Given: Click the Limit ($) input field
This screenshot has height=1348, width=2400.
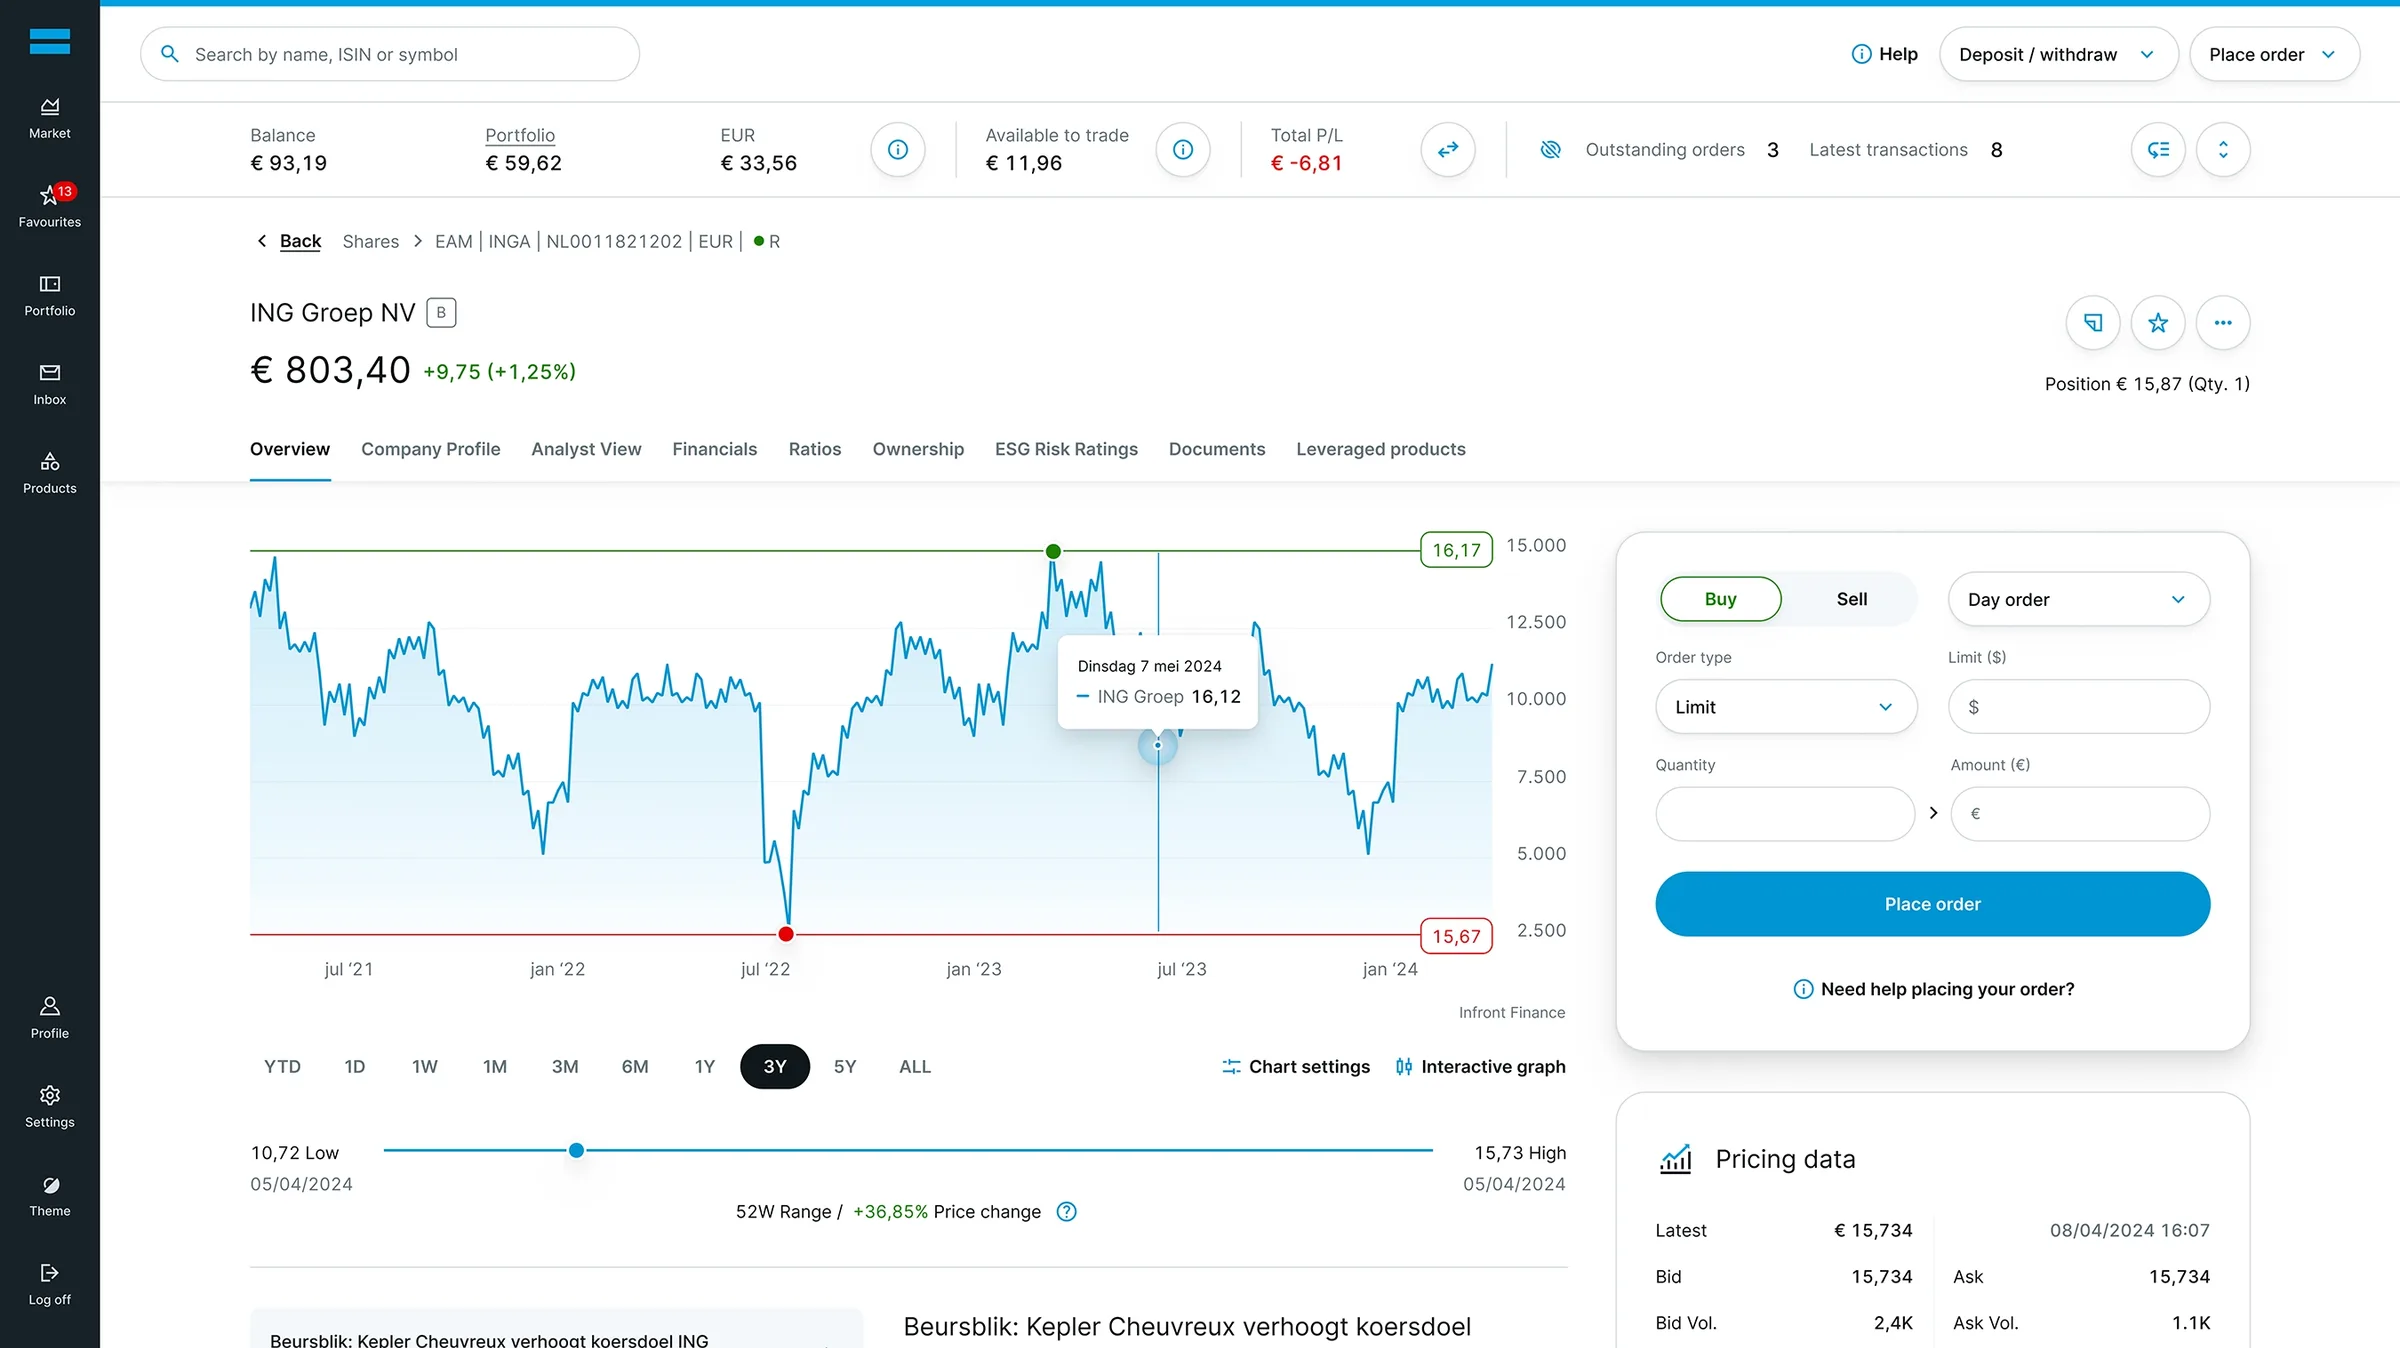Looking at the screenshot, I should [x=2078, y=706].
